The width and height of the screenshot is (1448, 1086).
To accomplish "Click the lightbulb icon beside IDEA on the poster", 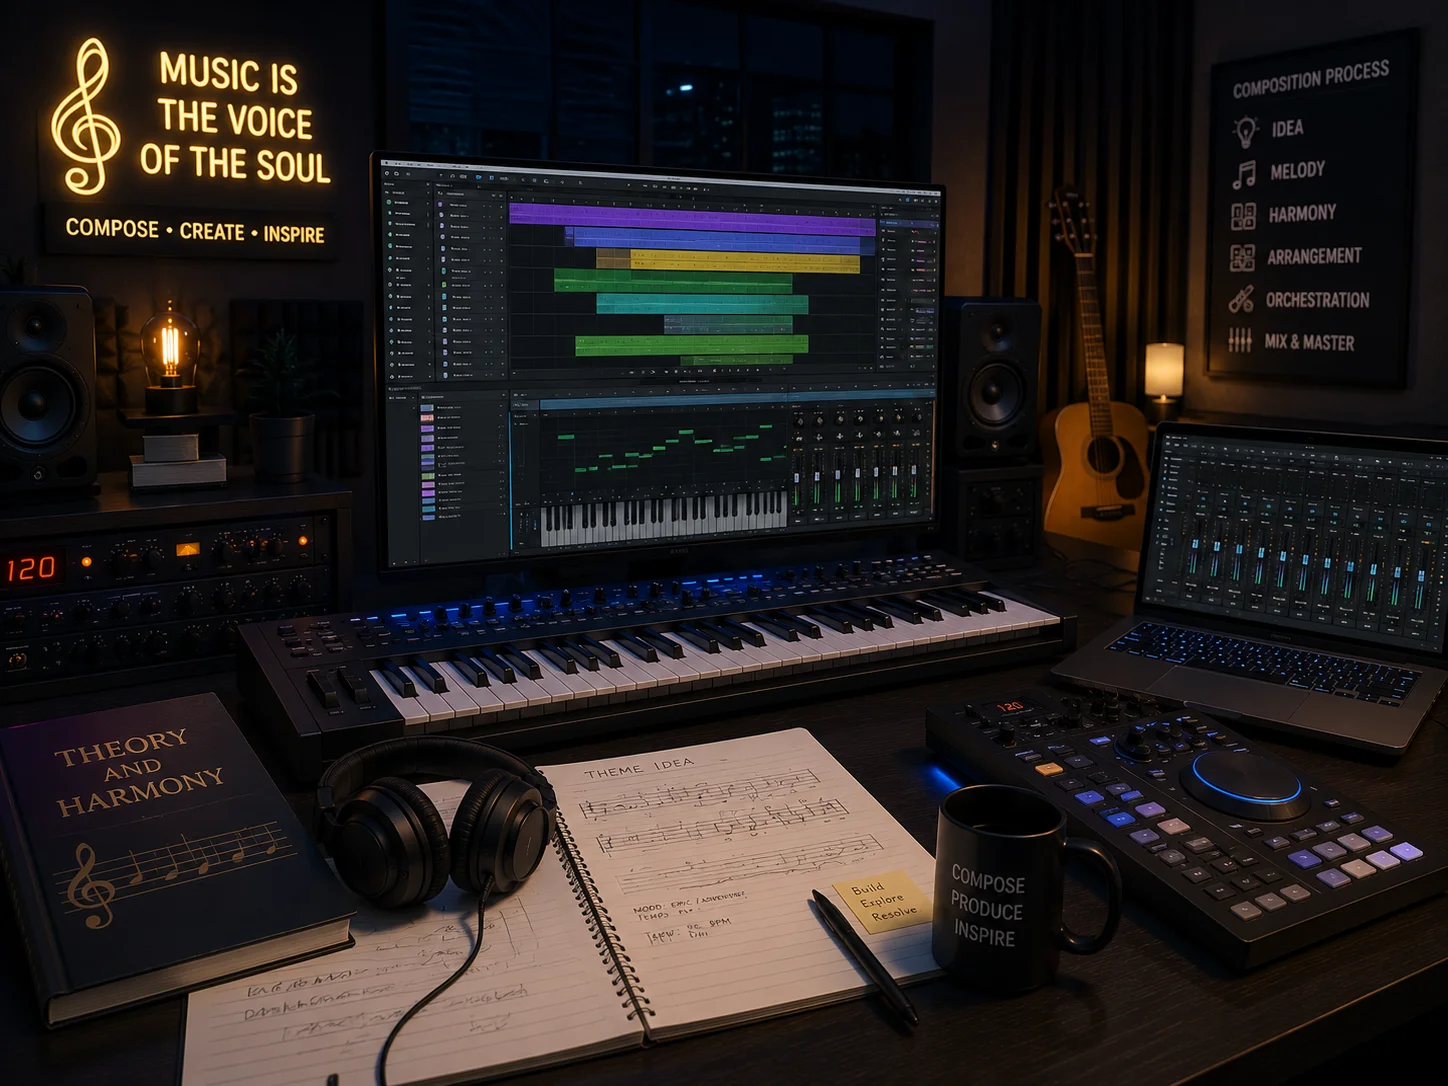I will [1245, 131].
